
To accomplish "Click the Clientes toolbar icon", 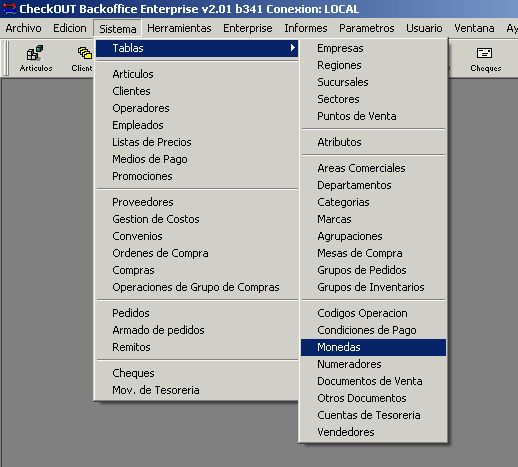I will click(x=82, y=59).
